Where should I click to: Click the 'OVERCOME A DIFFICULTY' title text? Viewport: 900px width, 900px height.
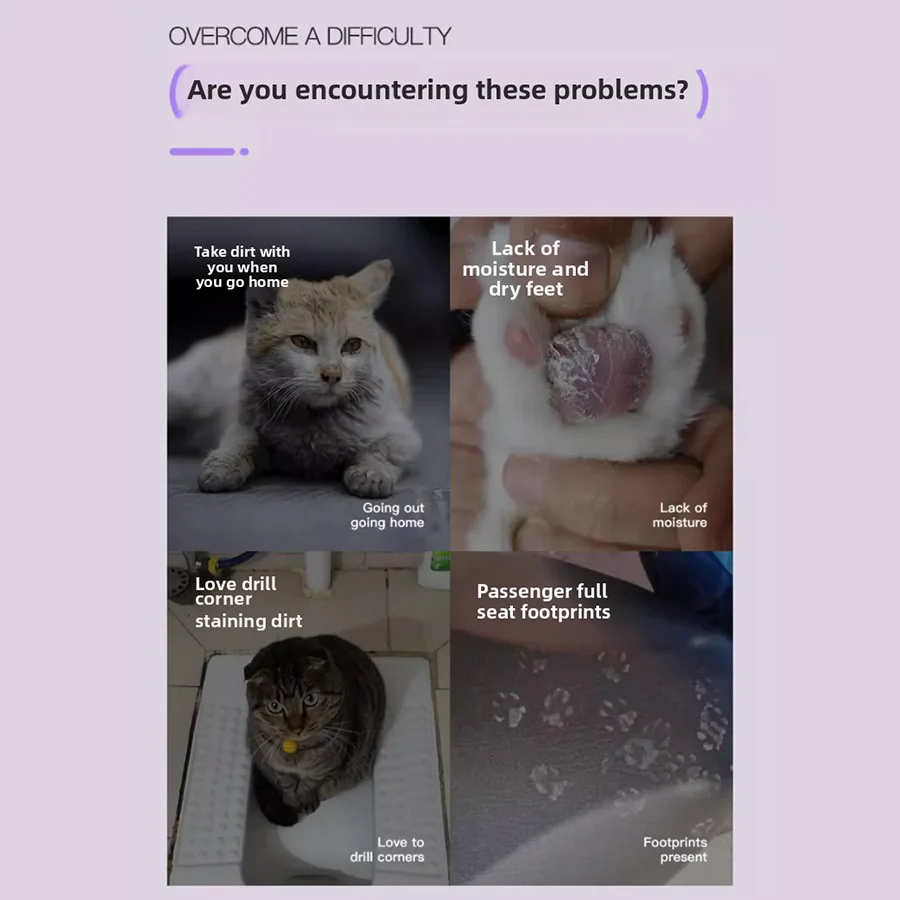309,36
